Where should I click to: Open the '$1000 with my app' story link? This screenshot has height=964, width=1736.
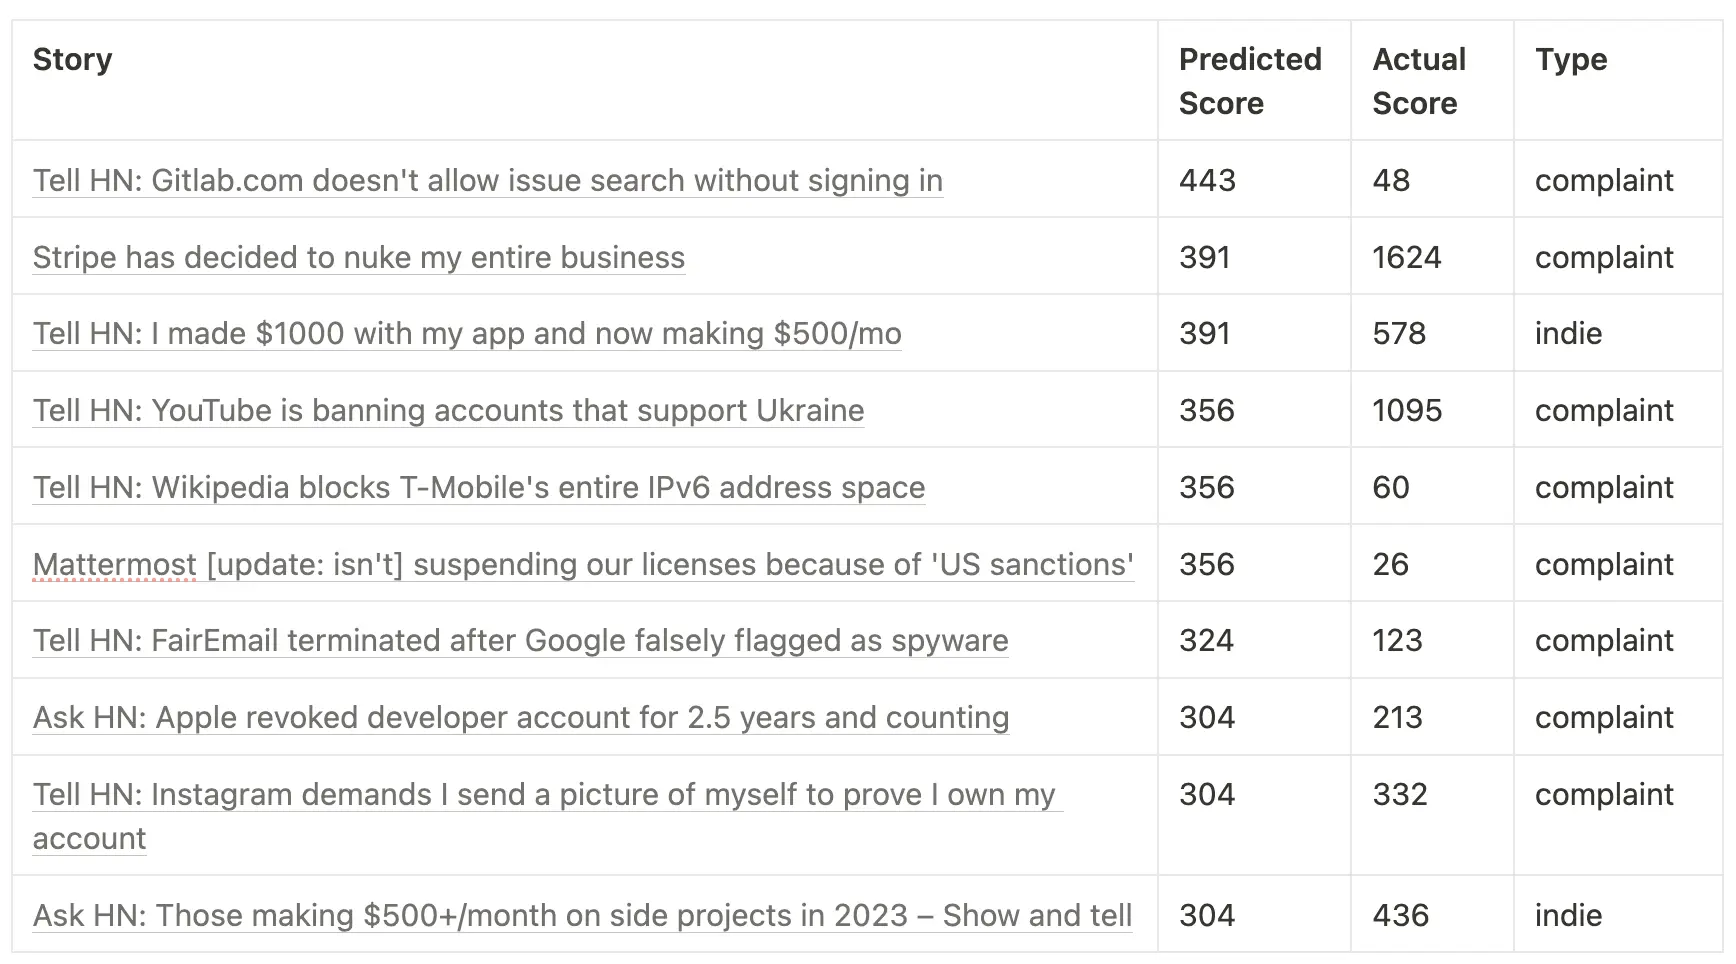tap(466, 334)
